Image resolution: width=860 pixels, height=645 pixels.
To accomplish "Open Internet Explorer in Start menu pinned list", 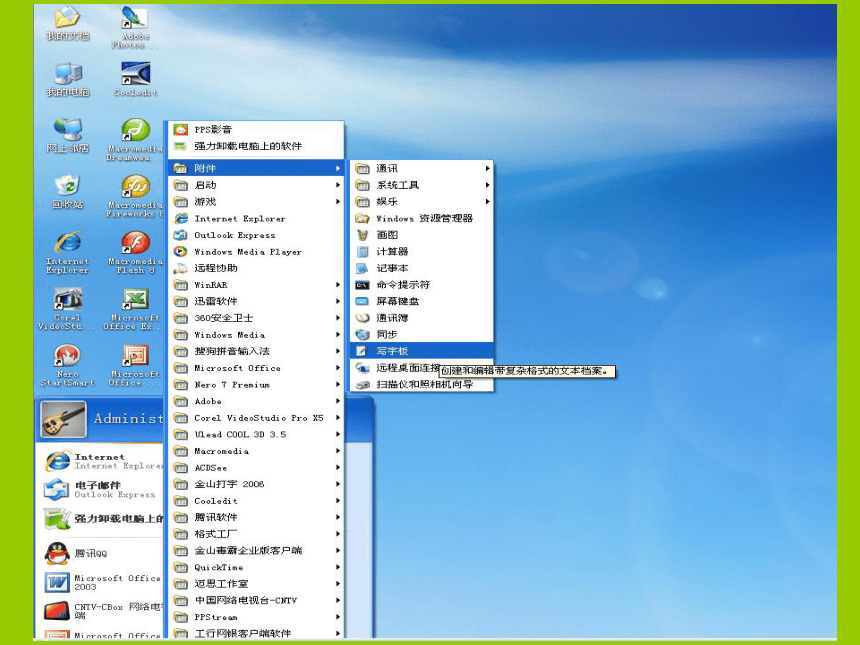I will pos(103,461).
